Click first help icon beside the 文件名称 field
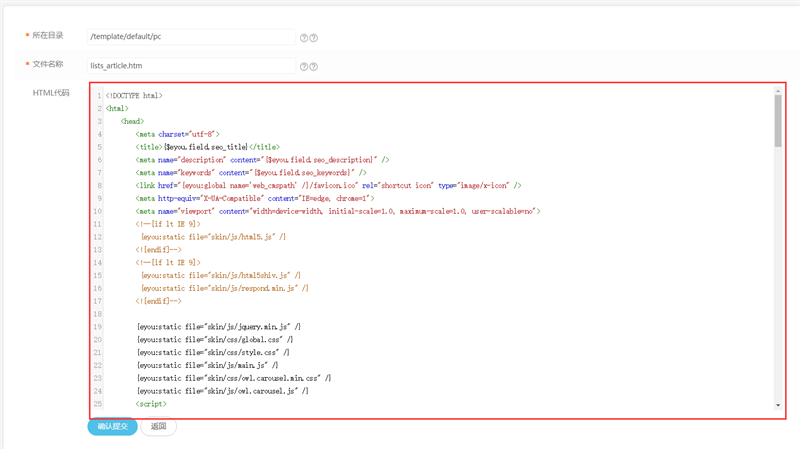Screen dimensions: 800x449 click(x=304, y=67)
